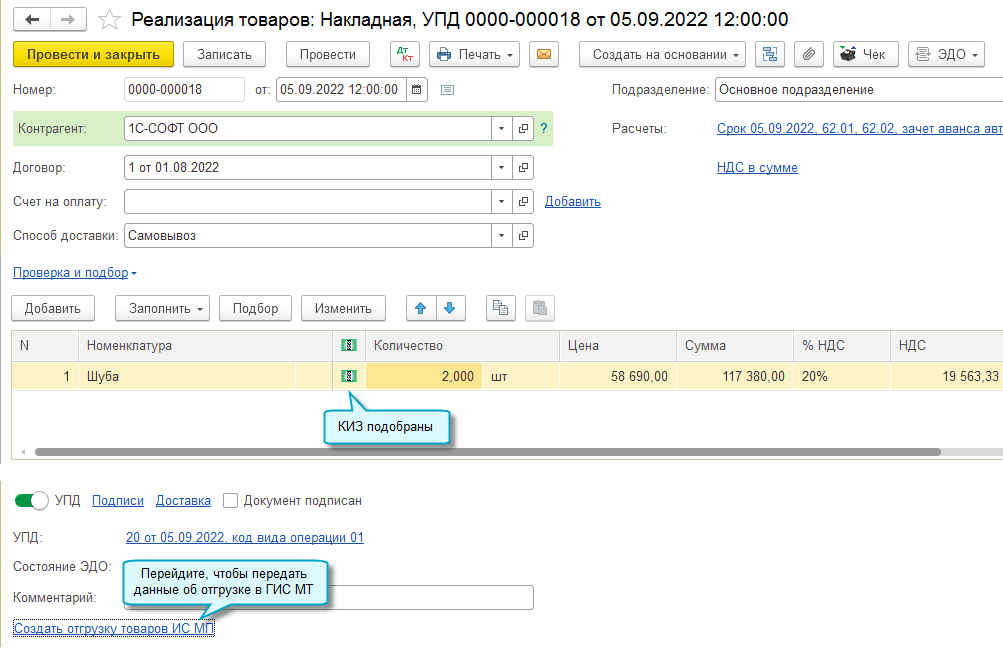
Task: Click the question mark help next to Контрагент
Action: [544, 129]
